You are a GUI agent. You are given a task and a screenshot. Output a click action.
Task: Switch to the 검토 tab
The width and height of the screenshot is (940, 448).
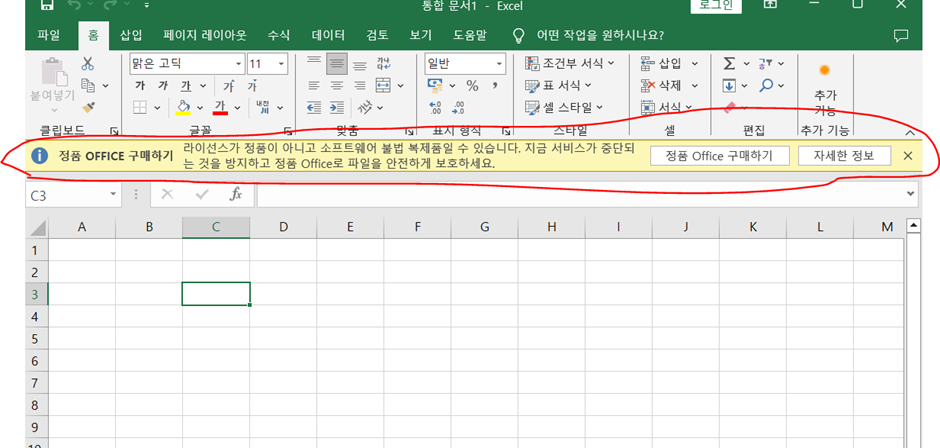click(377, 35)
